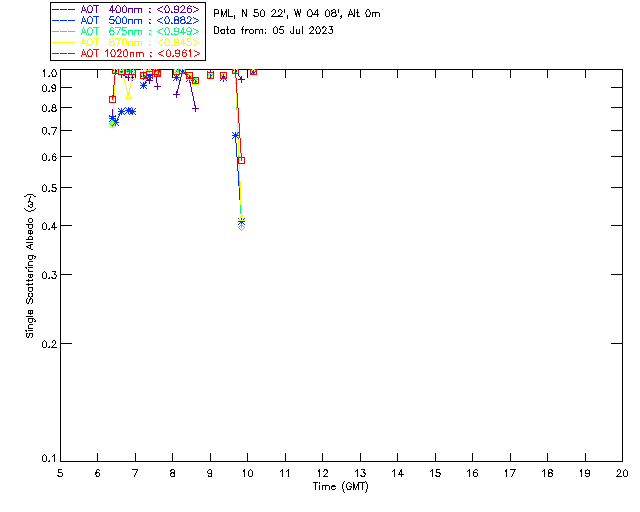Click the blue asterisk marker near 0.7 before 10
Image resolution: width=640 pixels, height=512 pixels.
(235, 136)
